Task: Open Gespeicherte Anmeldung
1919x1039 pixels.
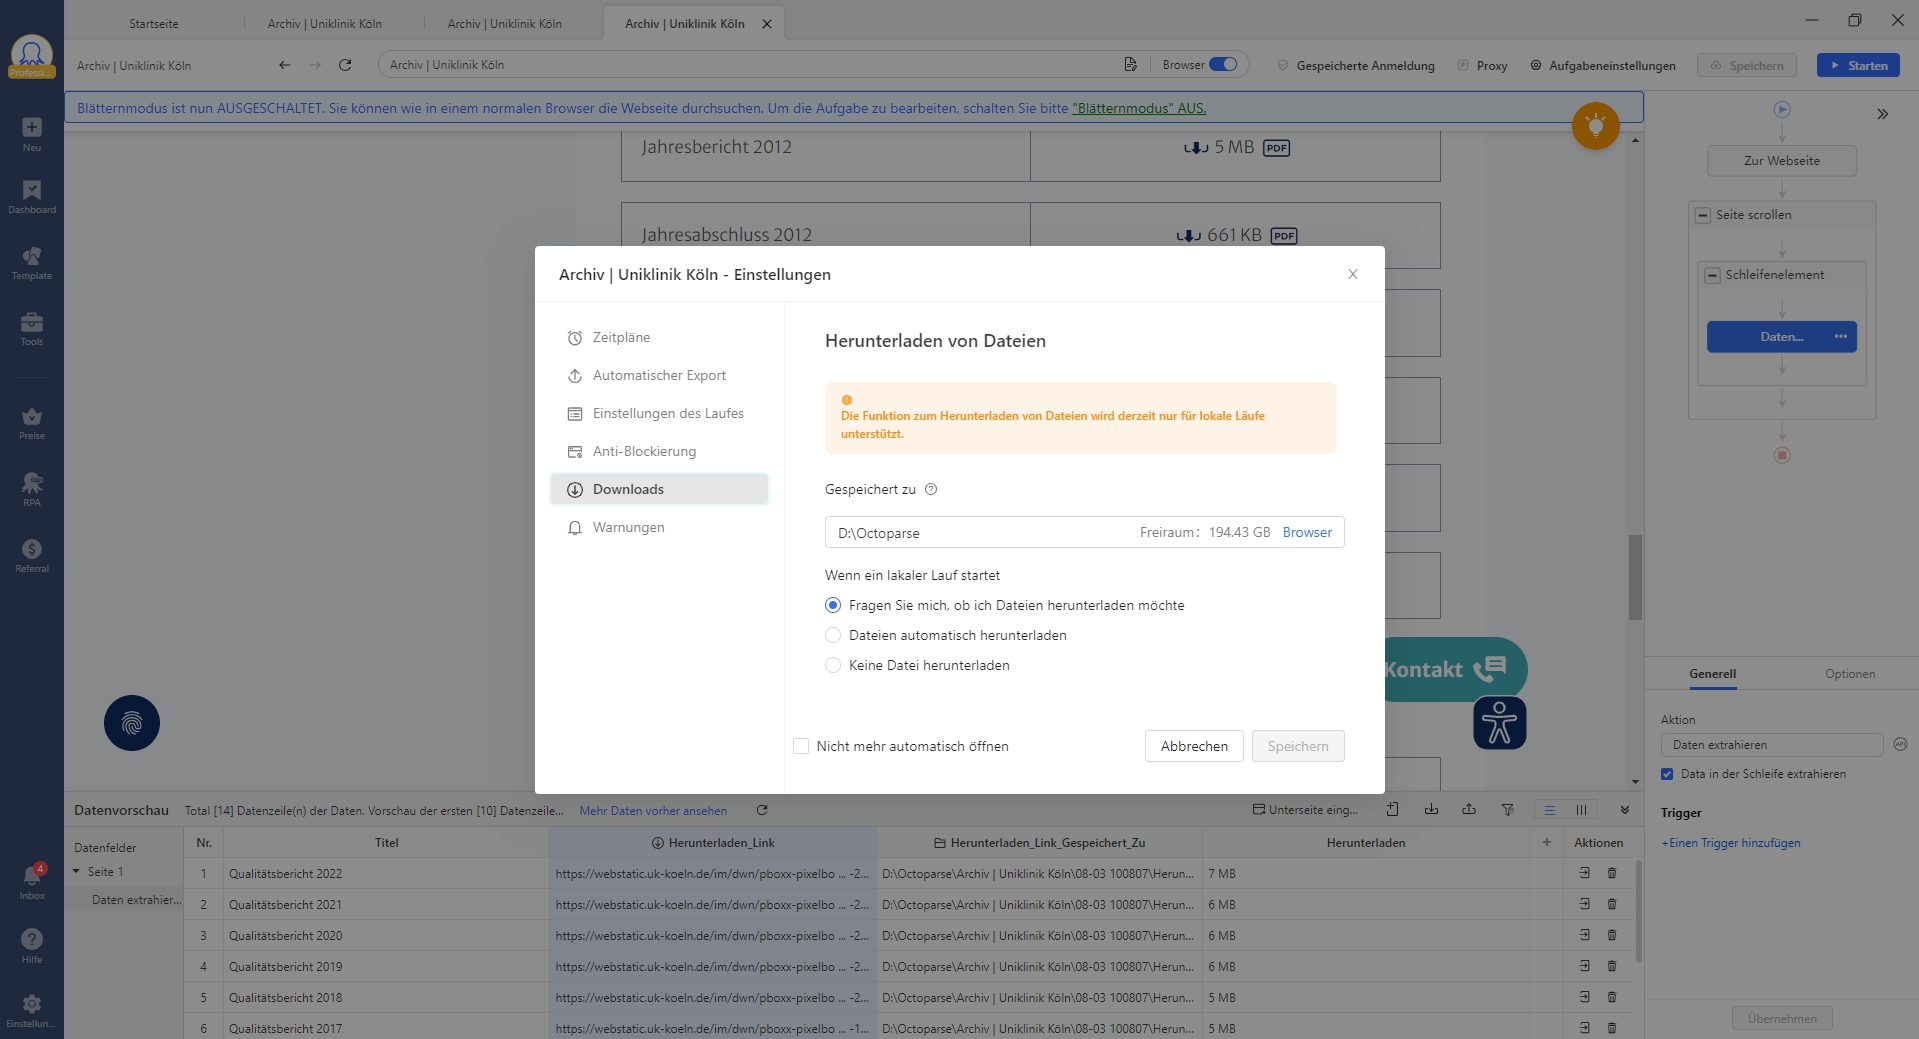Action: pyautogui.click(x=1356, y=65)
